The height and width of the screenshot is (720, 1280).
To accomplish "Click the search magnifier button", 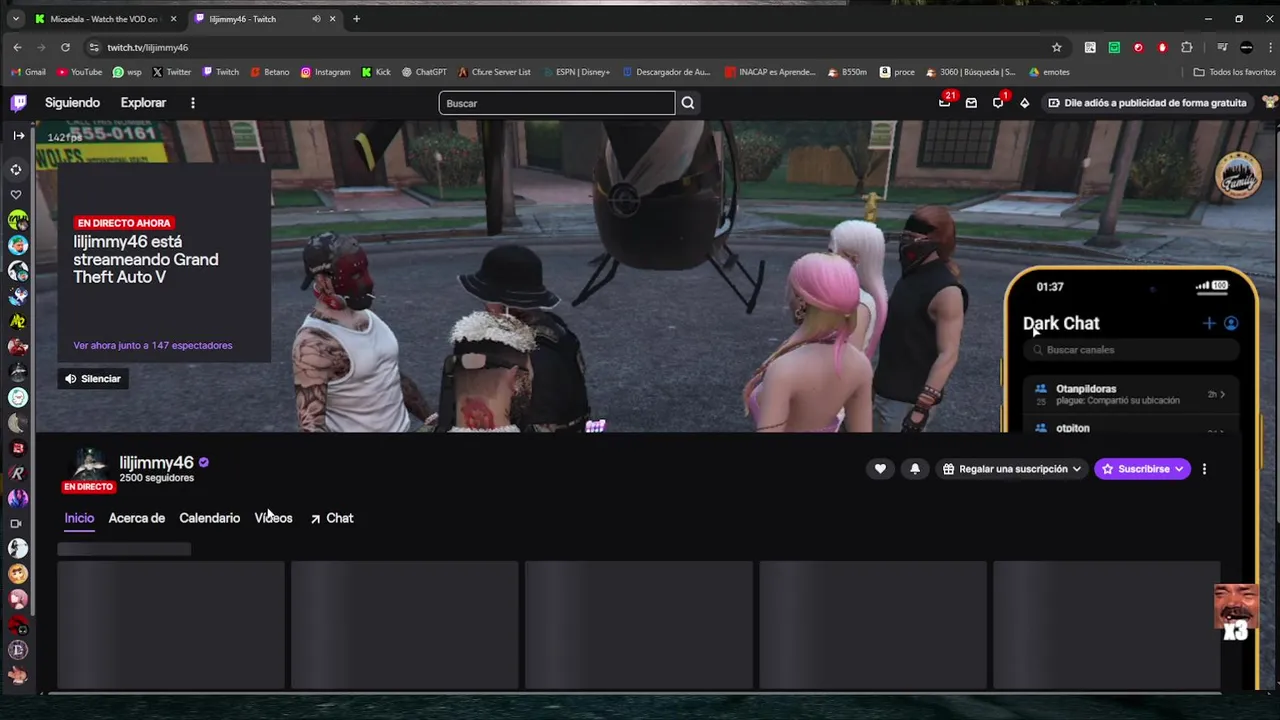I will pyautogui.click(x=688, y=103).
